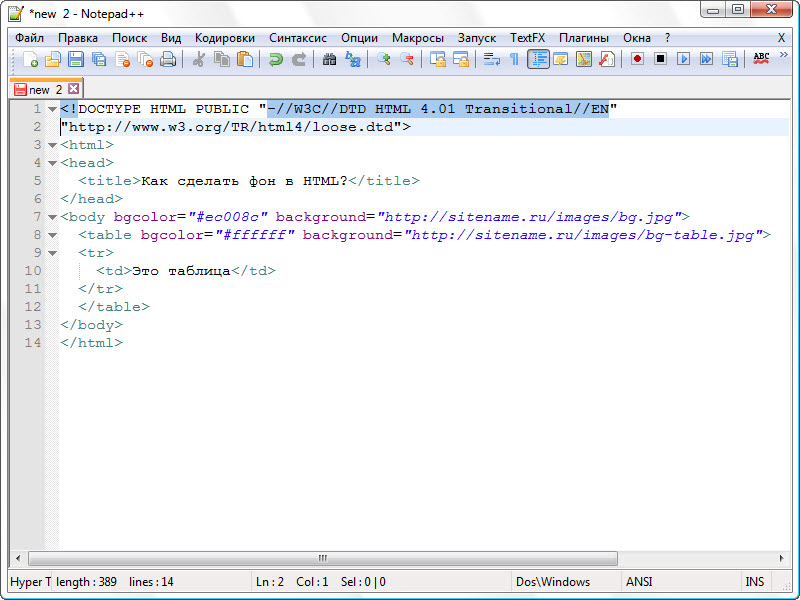
Task: Open the Плагины menu
Action: [583, 37]
